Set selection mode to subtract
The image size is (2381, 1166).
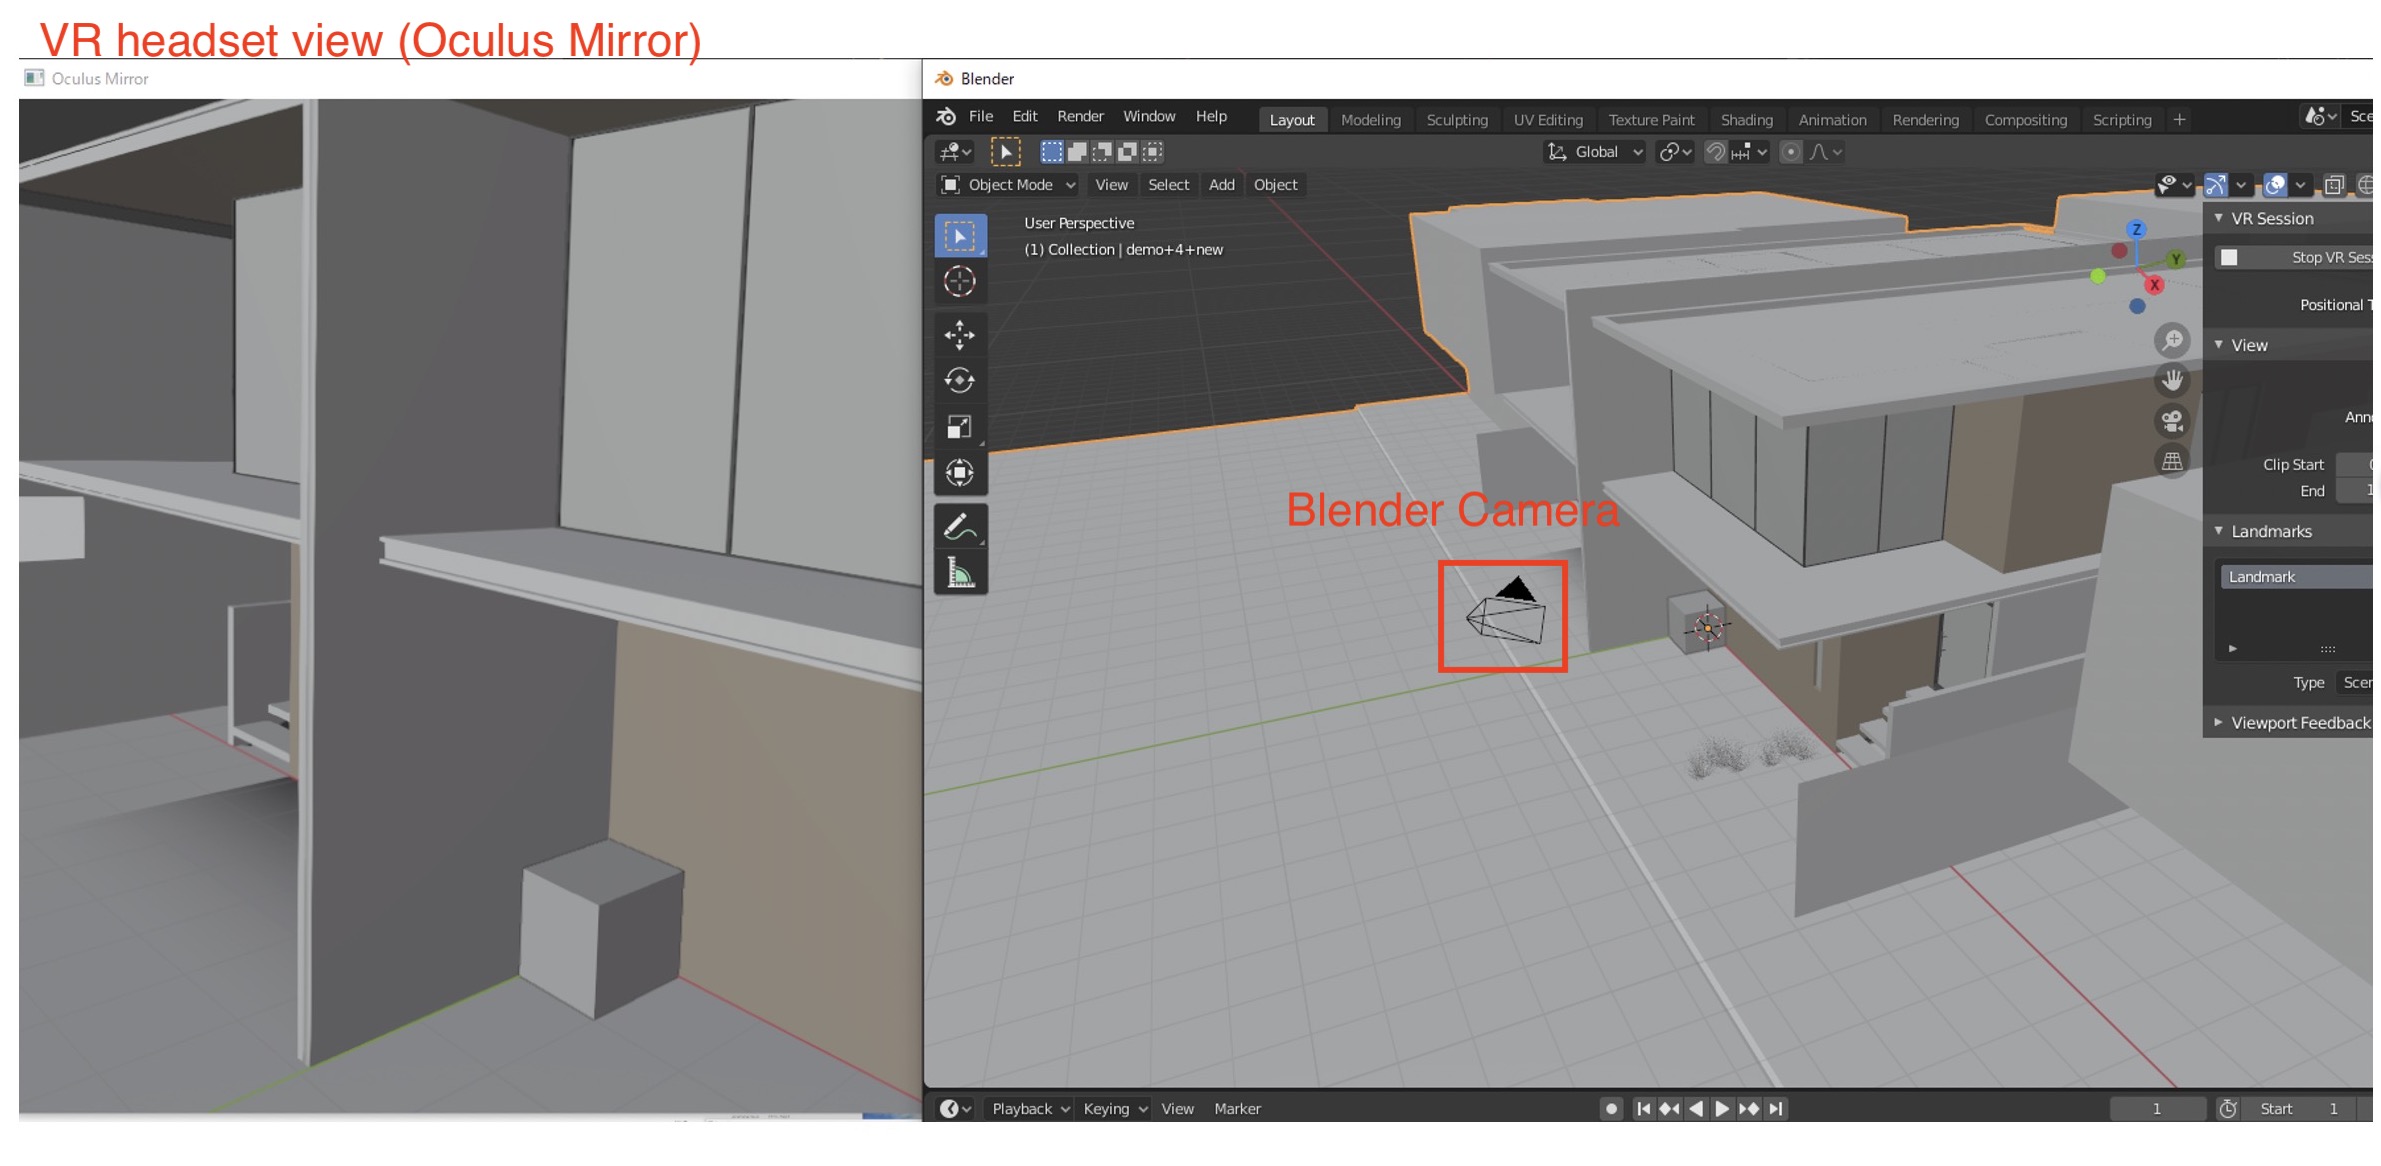[1102, 152]
